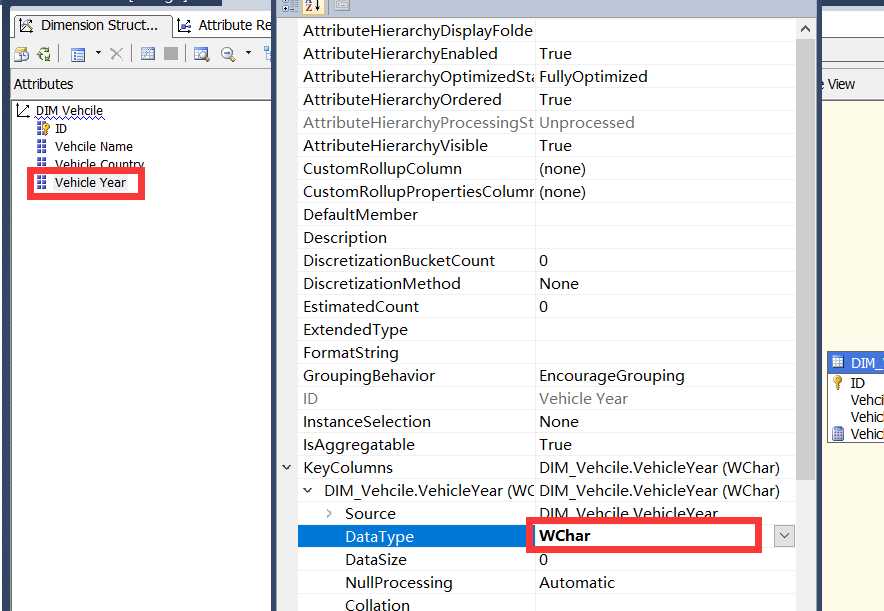884x611 pixels.
Task: Click the ID attribute key icon
Action: [x=43, y=129]
